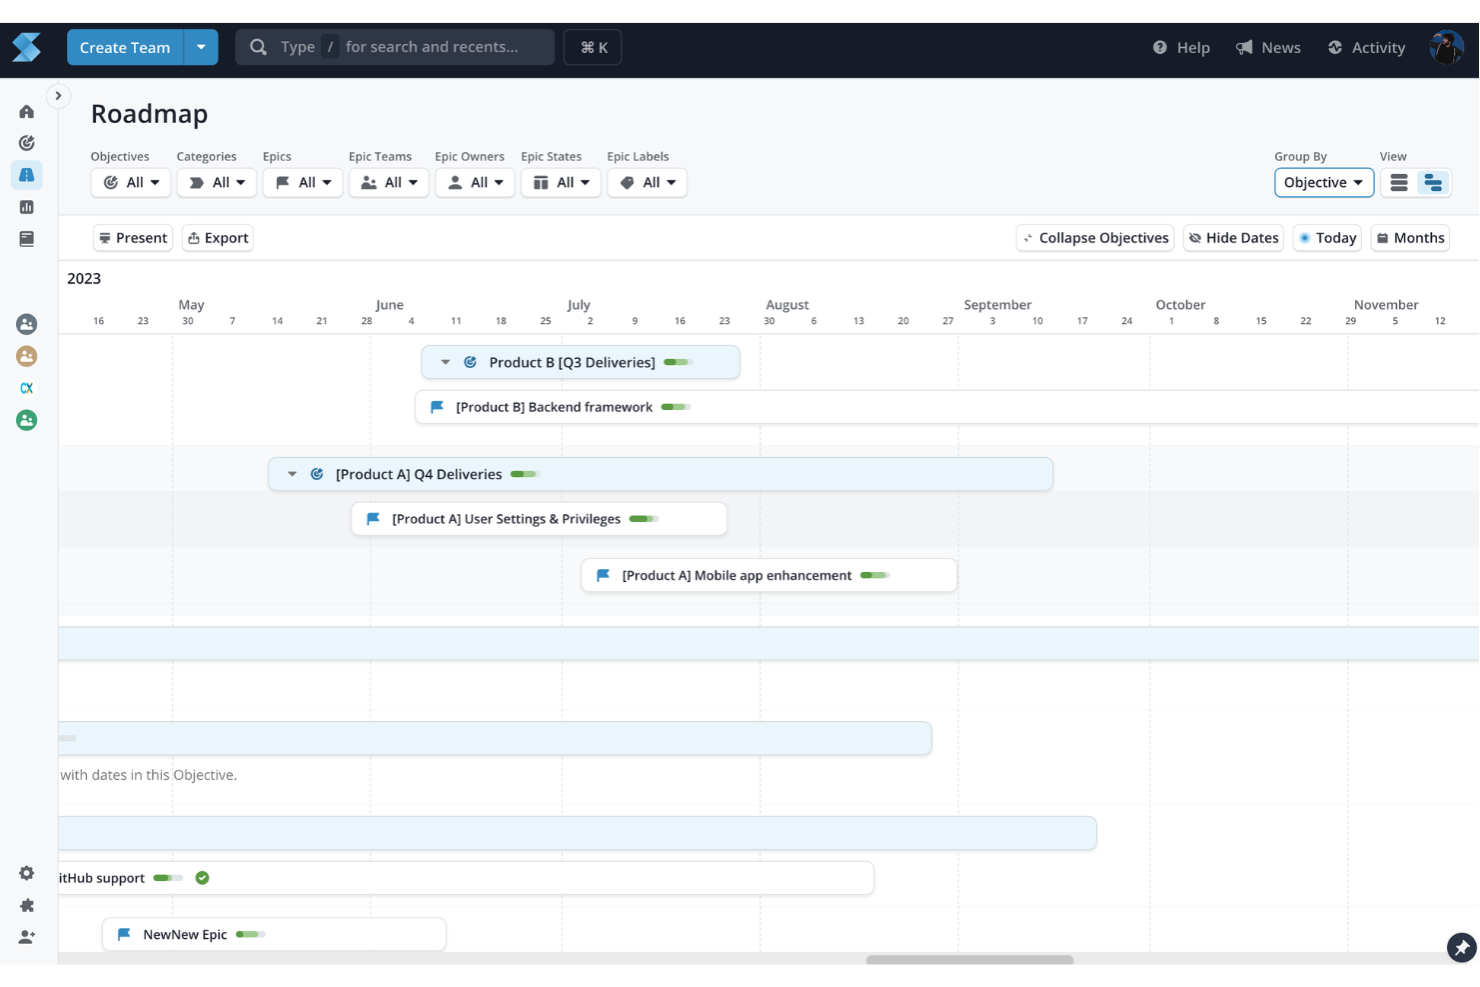This screenshot has width=1480, height=987.
Task: Open the Objectives page from the sidebar
Action: (26, 143)
